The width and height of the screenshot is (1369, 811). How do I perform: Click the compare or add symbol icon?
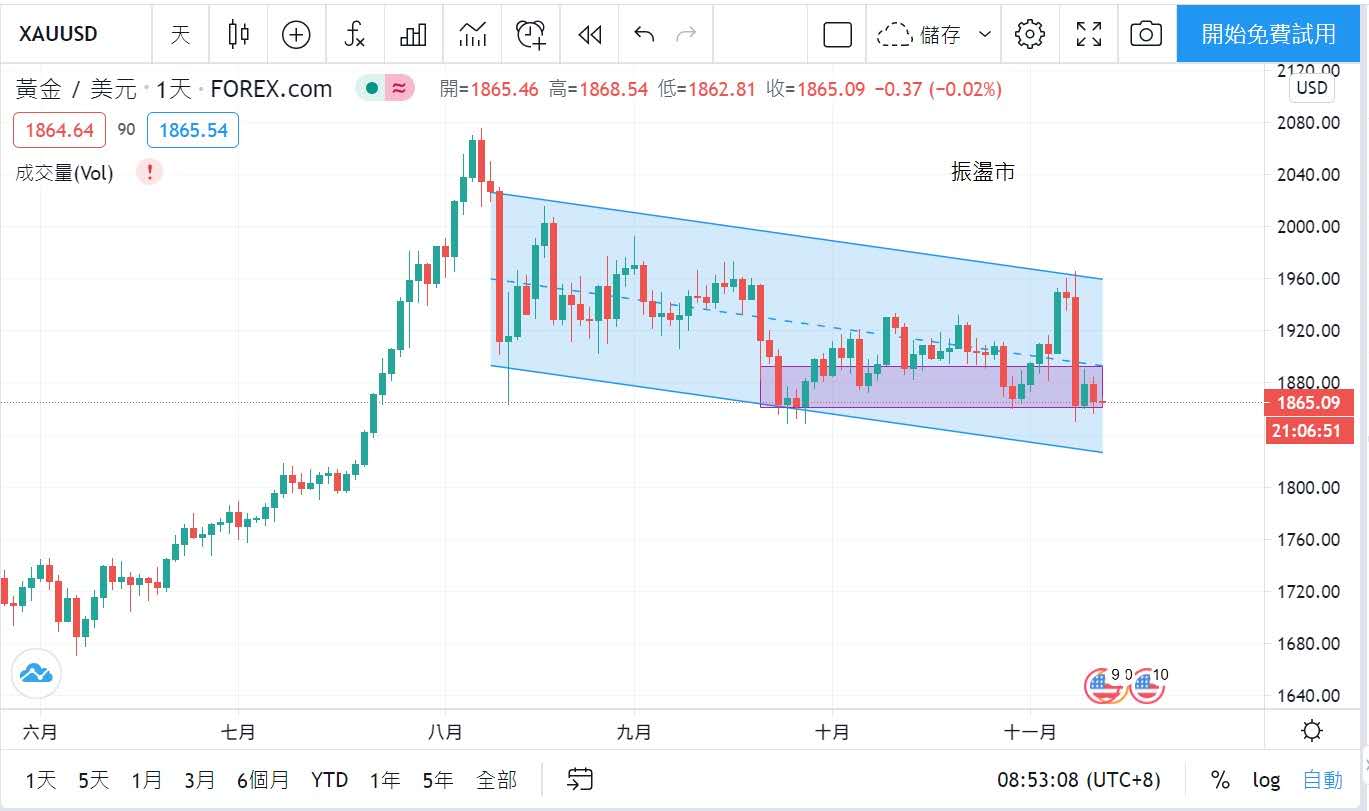click(x=296, y=35)
